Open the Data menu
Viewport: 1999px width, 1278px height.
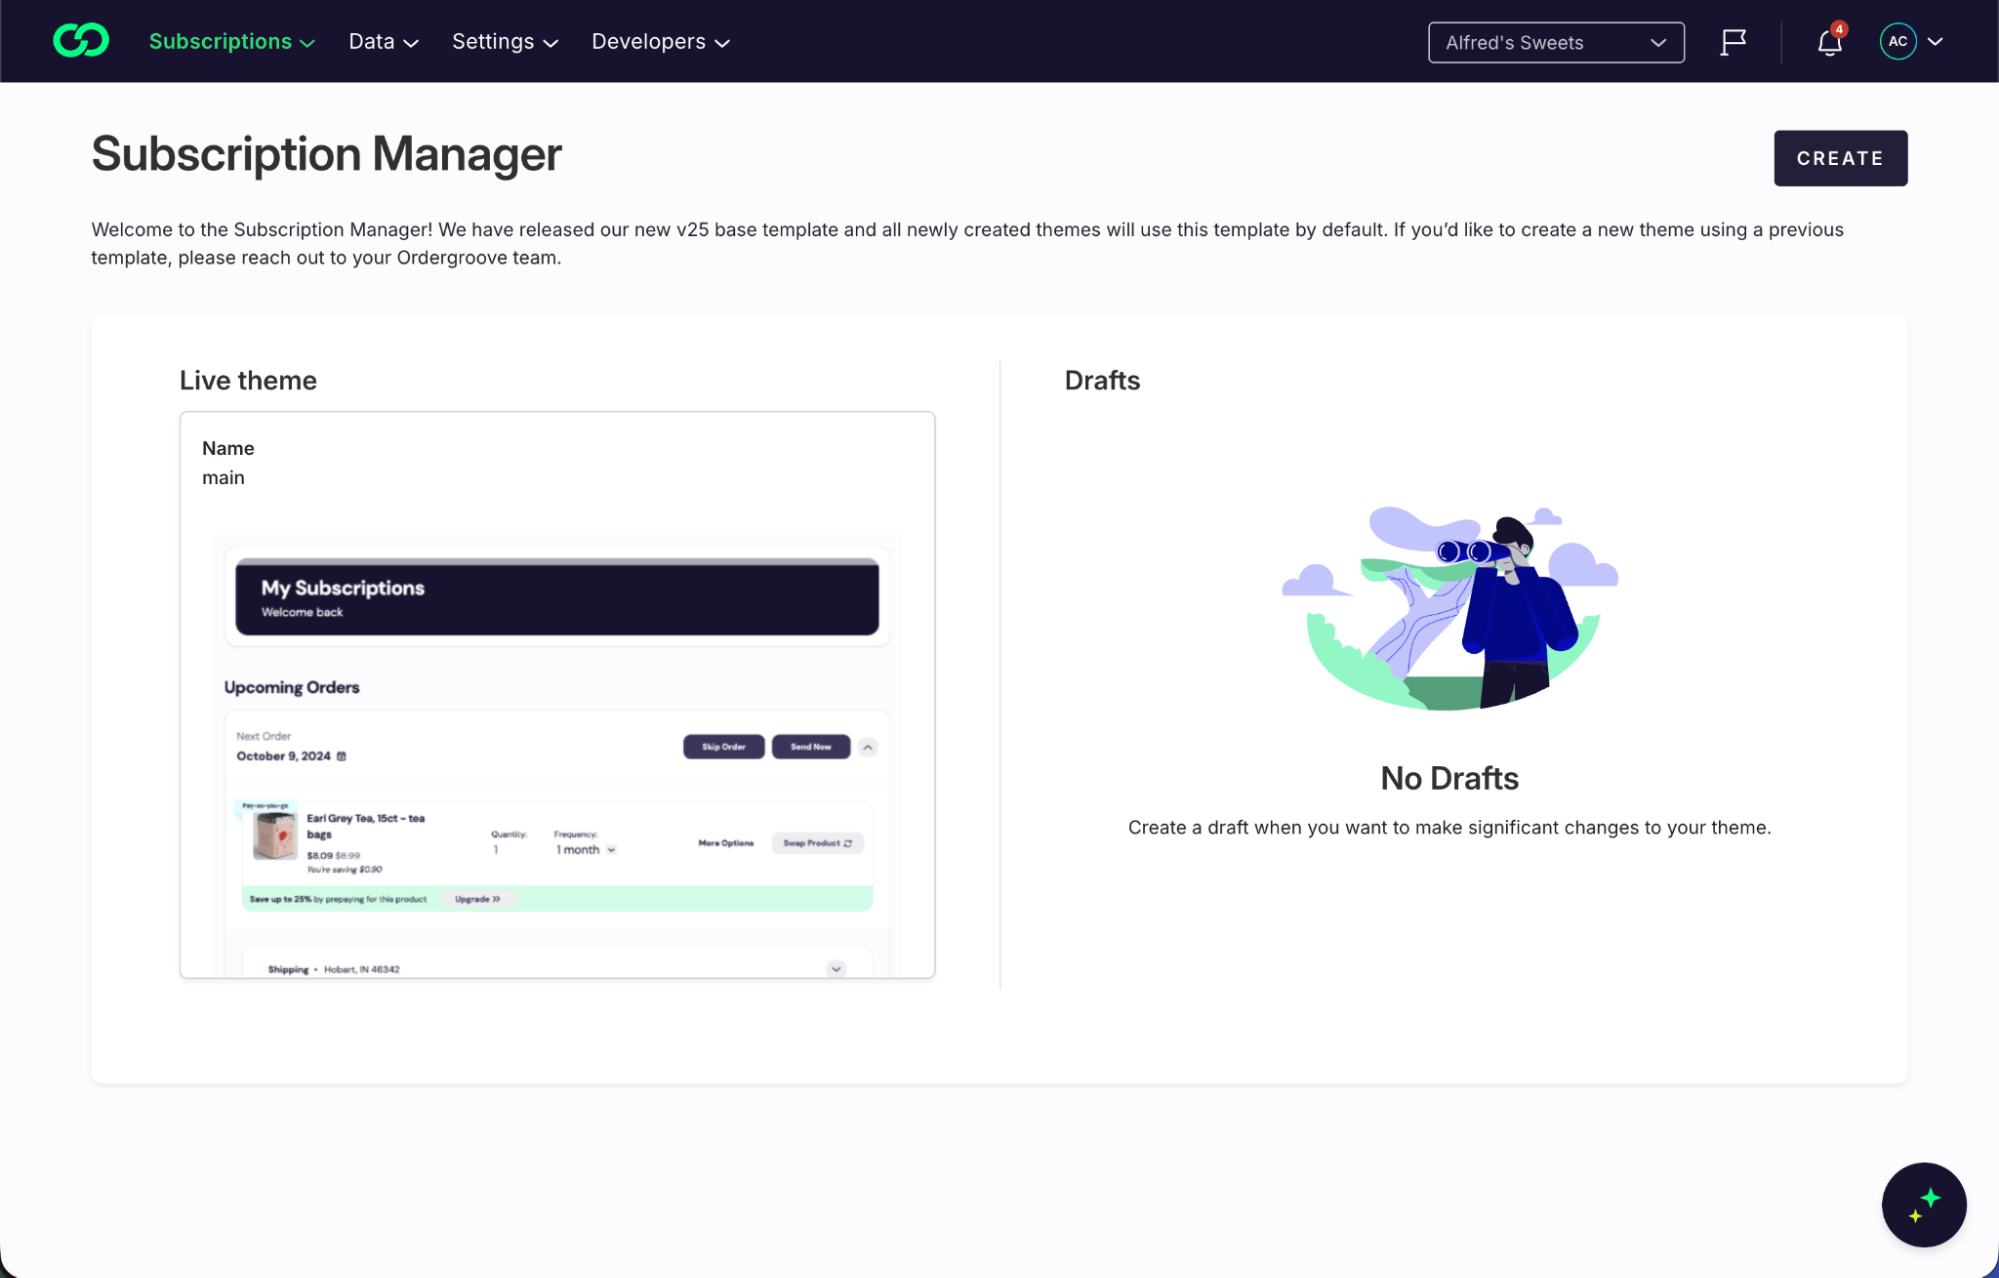click(x=382, y=41)
